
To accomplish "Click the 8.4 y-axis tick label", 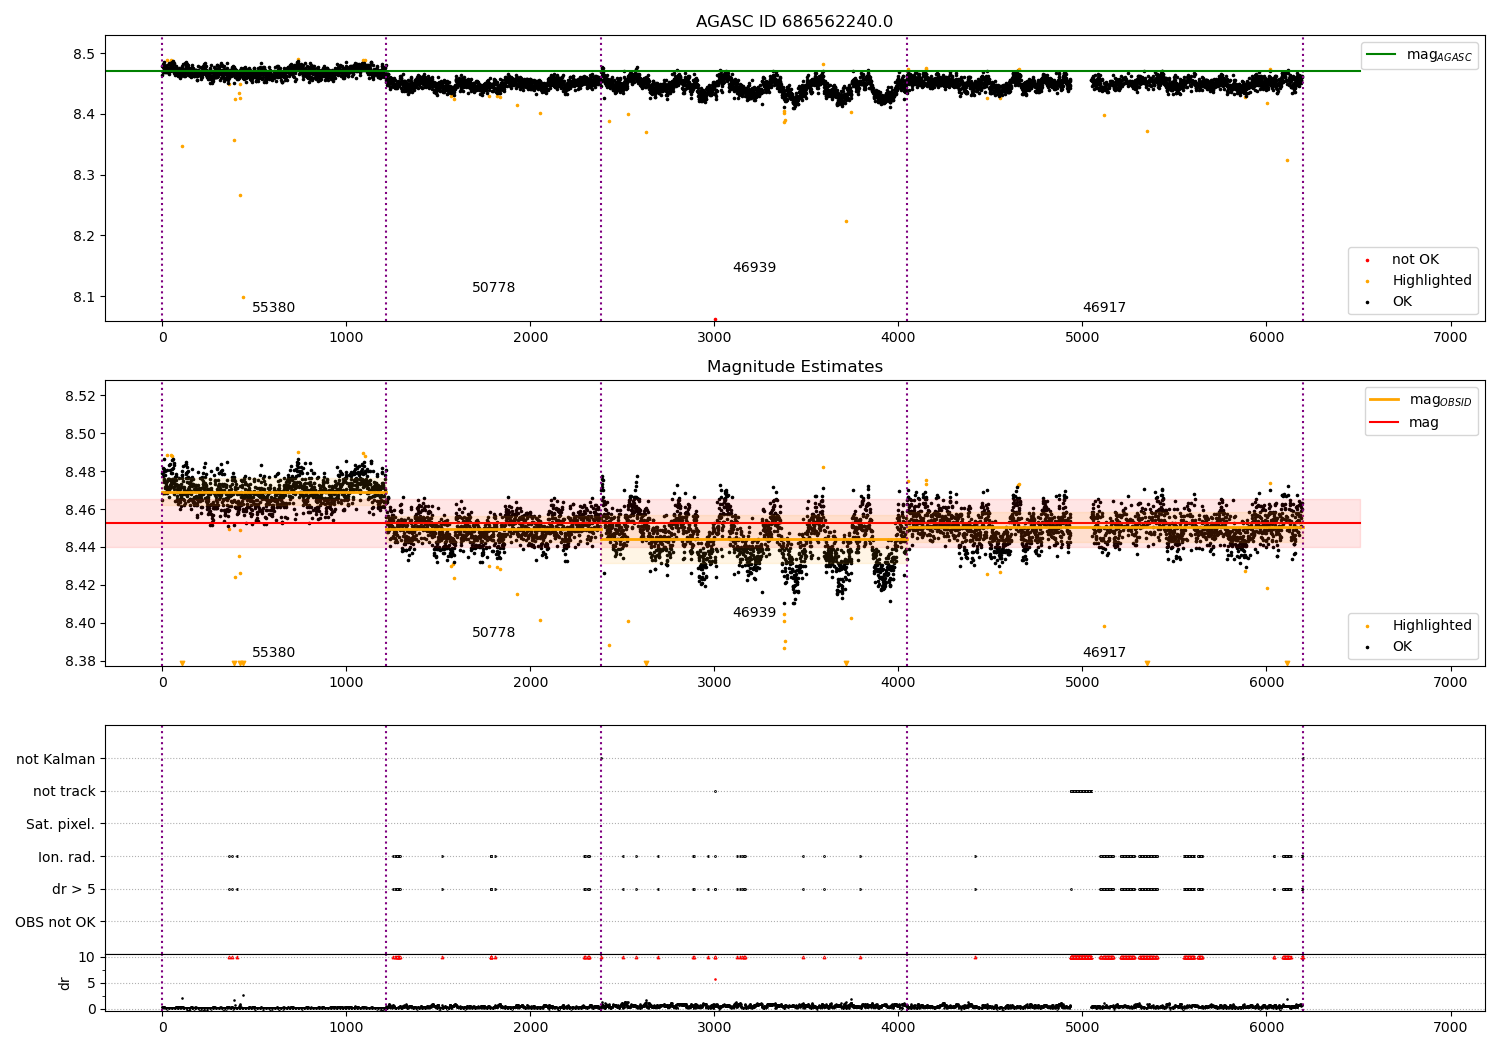I will pyautogui.click(x=84, y=115).
